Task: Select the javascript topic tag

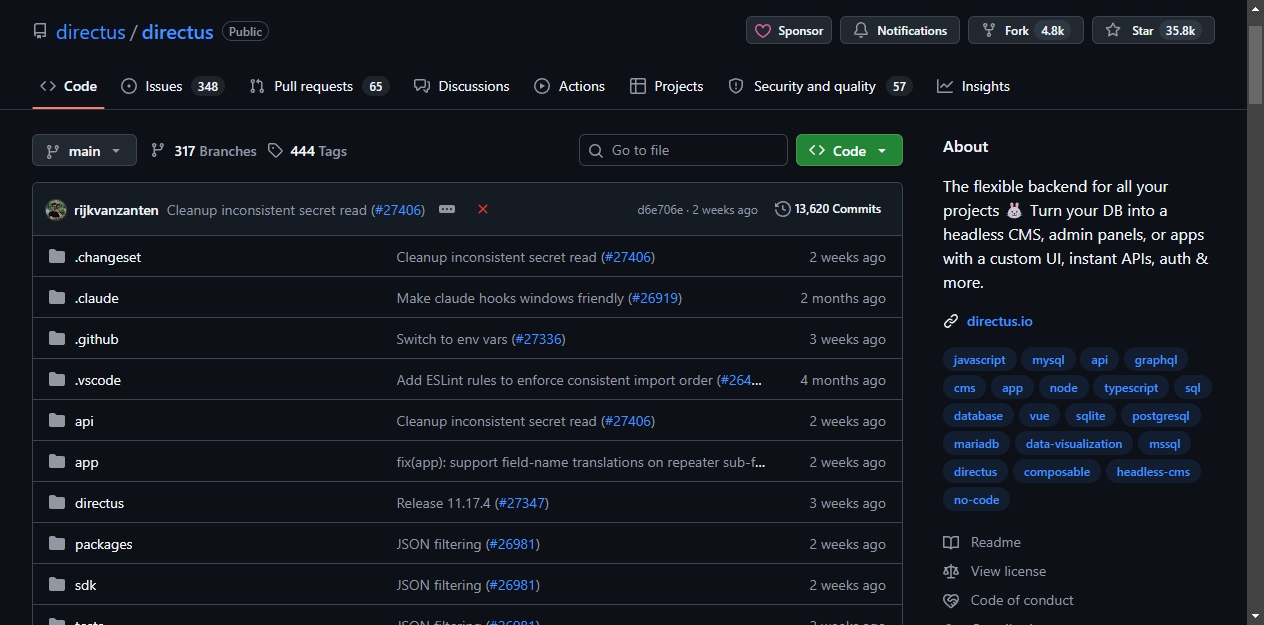Action: (979, 360)
